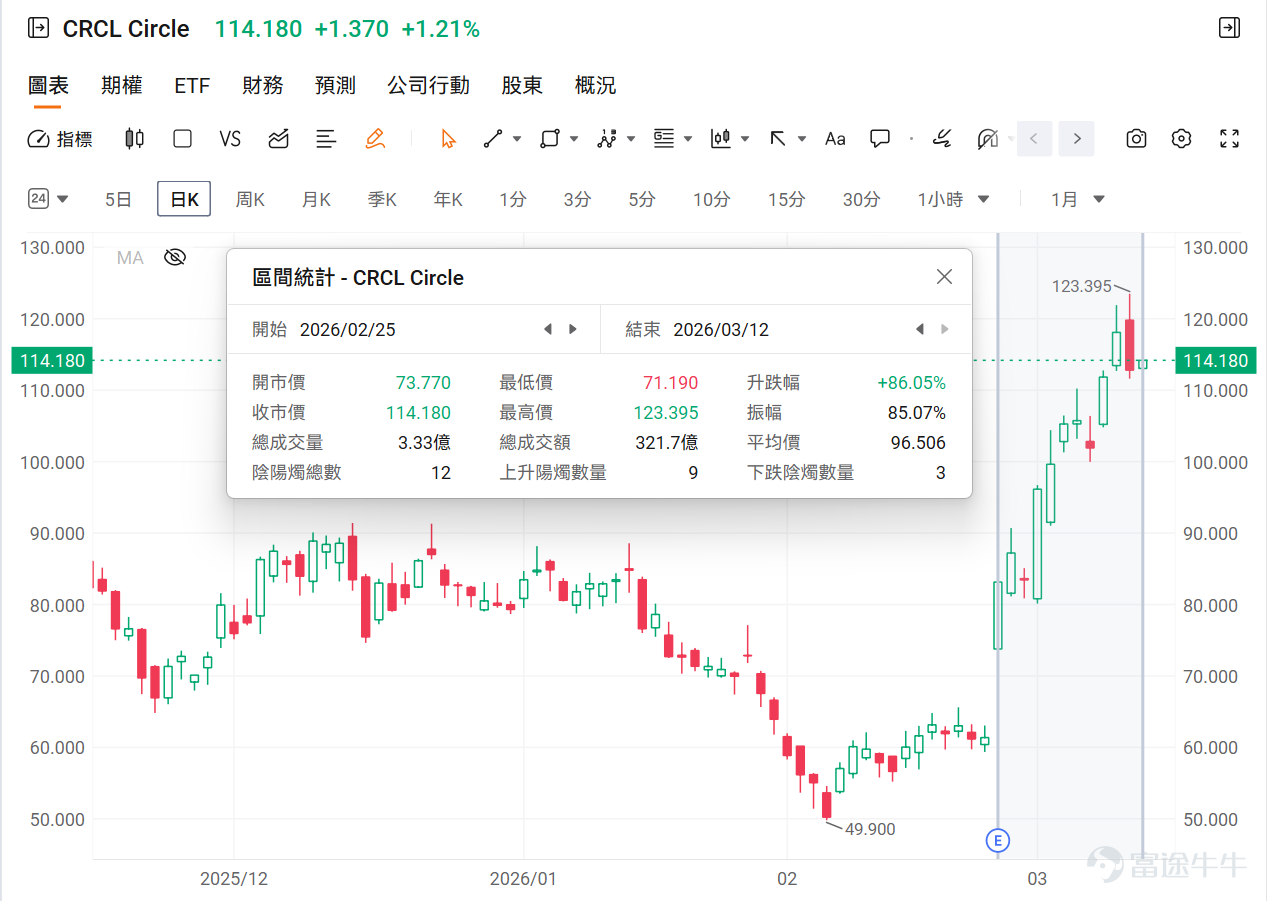
Task: Expand the range statistics dropdown arrow
Action: pyautogui.click(x=746, y=139)
